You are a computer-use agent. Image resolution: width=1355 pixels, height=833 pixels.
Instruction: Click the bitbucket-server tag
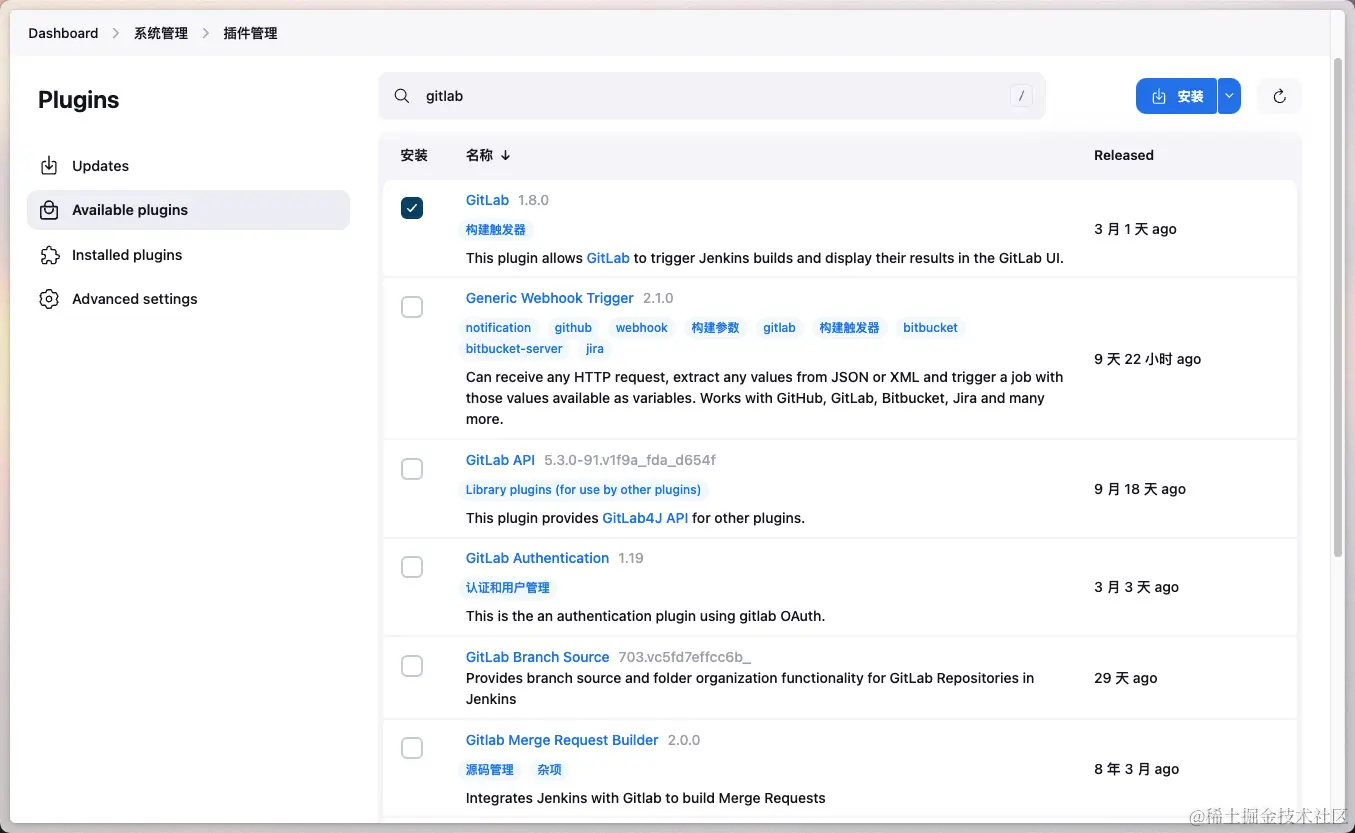(514, 349)
